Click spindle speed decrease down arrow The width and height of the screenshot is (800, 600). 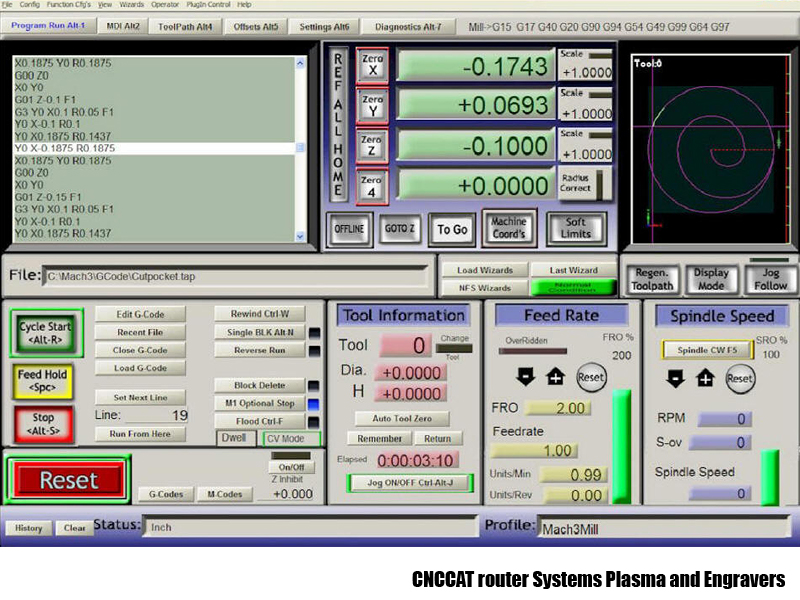674,379
